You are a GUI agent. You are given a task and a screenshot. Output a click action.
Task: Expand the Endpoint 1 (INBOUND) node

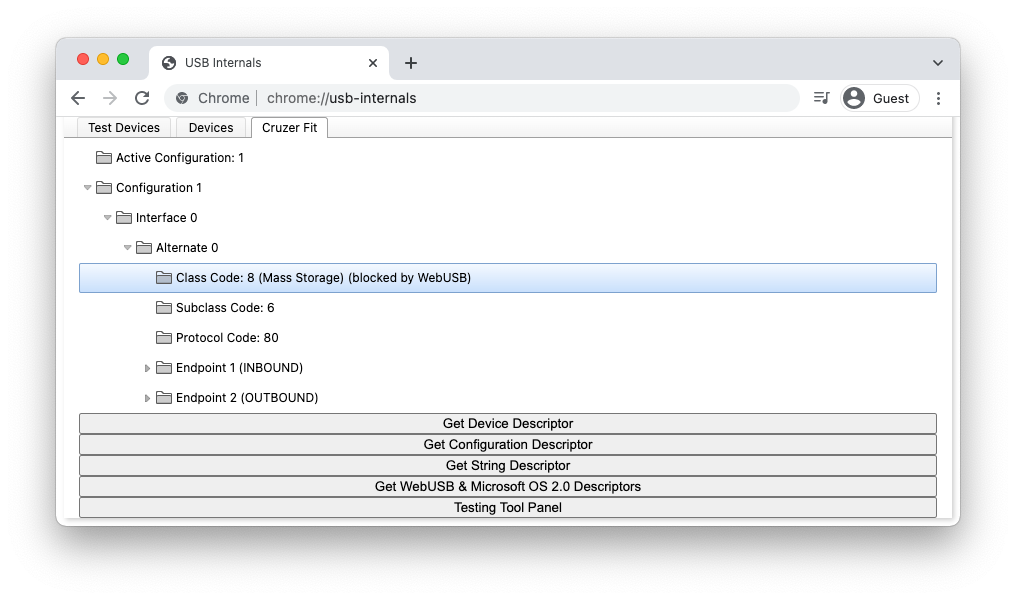pyautogui.click(x=147, y=368)
